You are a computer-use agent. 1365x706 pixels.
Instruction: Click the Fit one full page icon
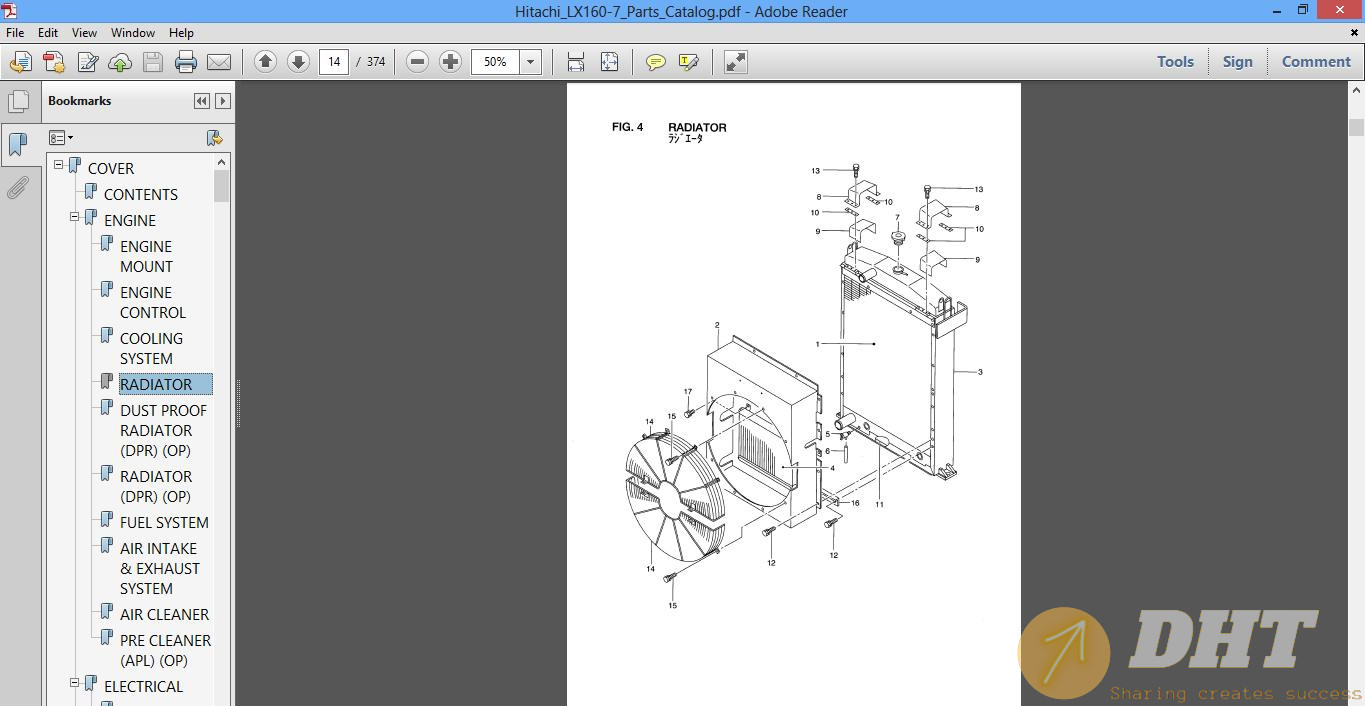[609, 62]
